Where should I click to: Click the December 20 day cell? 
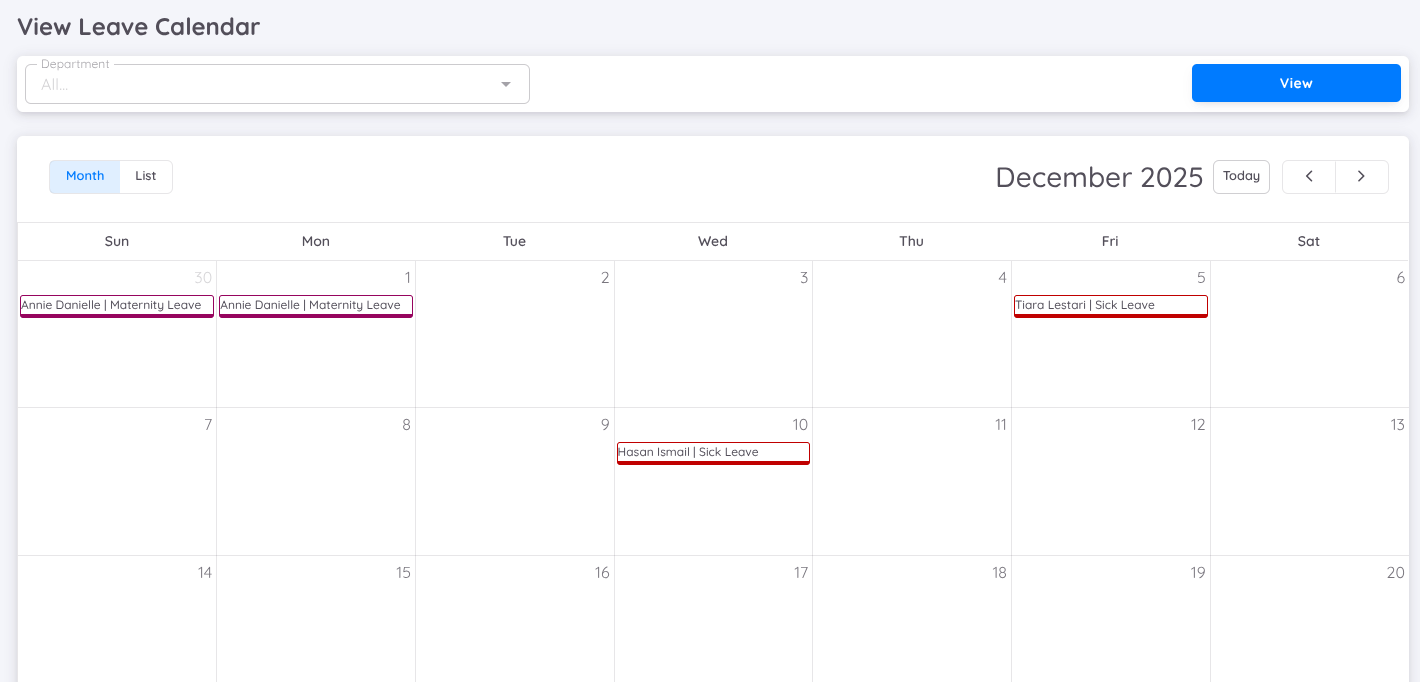click(x=1308, y=620)
